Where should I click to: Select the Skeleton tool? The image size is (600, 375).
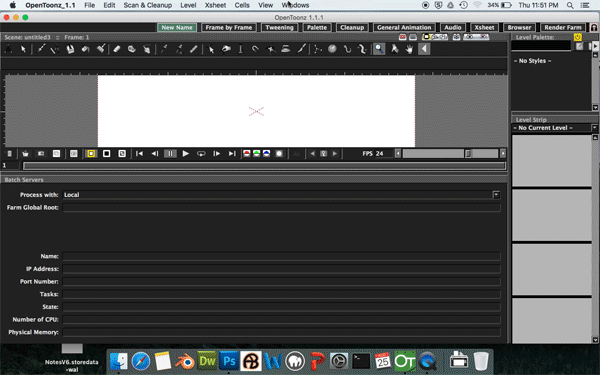click(318, 49)
